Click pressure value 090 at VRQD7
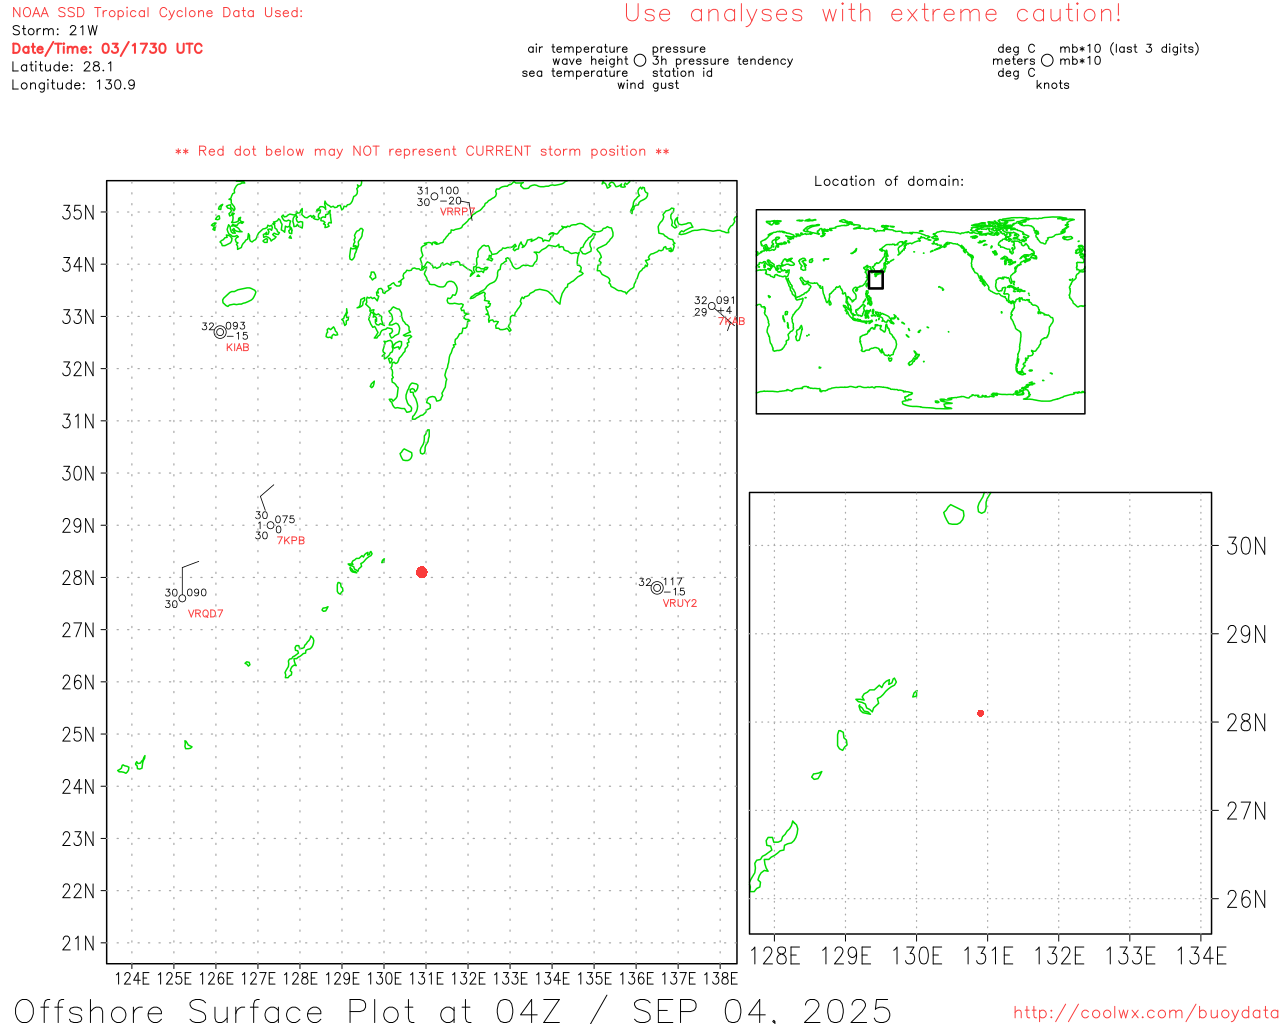Viewport: 1280px width, 1024px height. (x=197, y=593)
